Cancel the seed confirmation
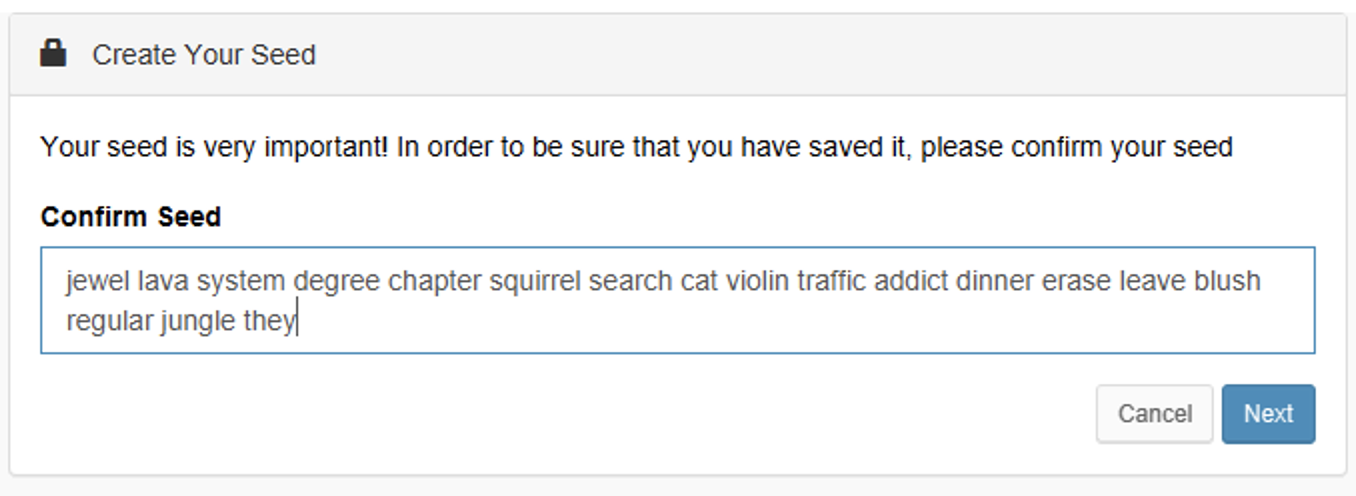1356x496 pixels. click(x=1154, y=414)
